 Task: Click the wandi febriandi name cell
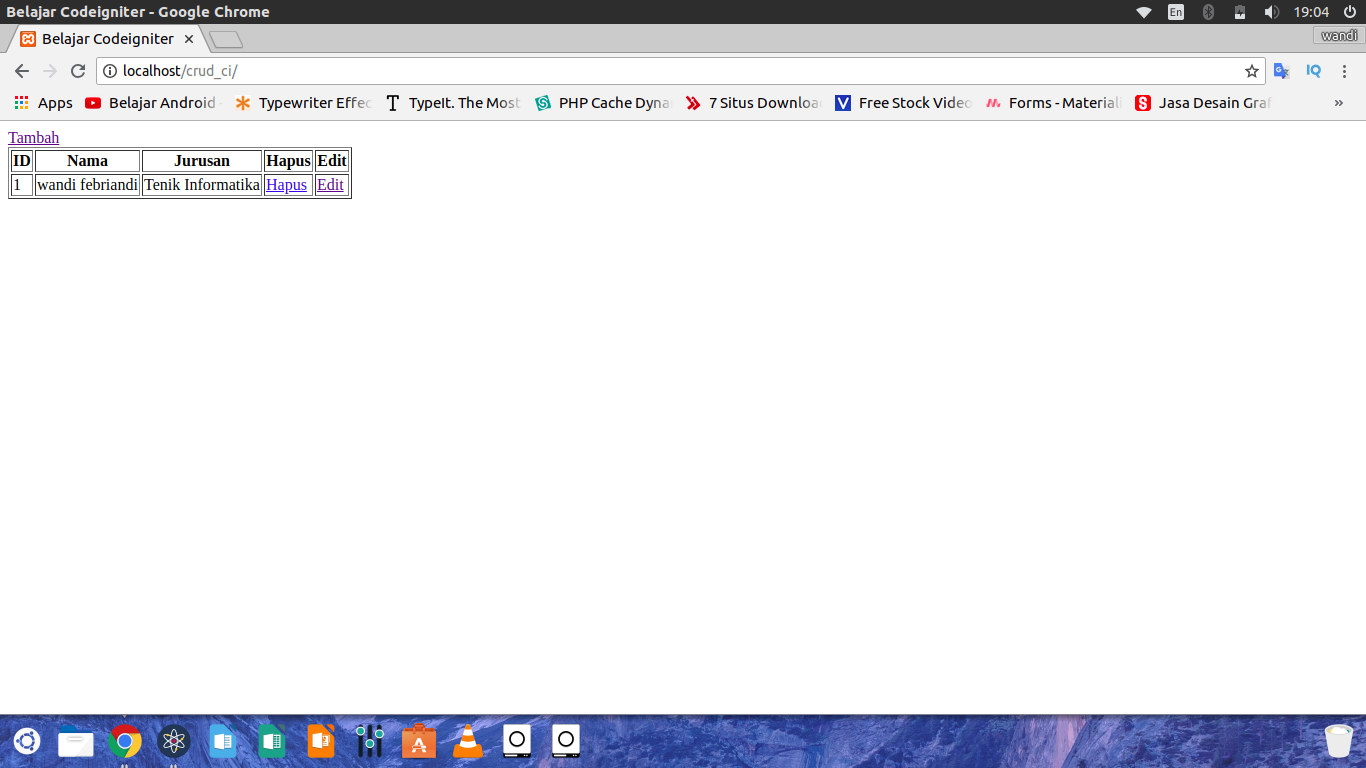pyautogui.click(x=87, y=185)
